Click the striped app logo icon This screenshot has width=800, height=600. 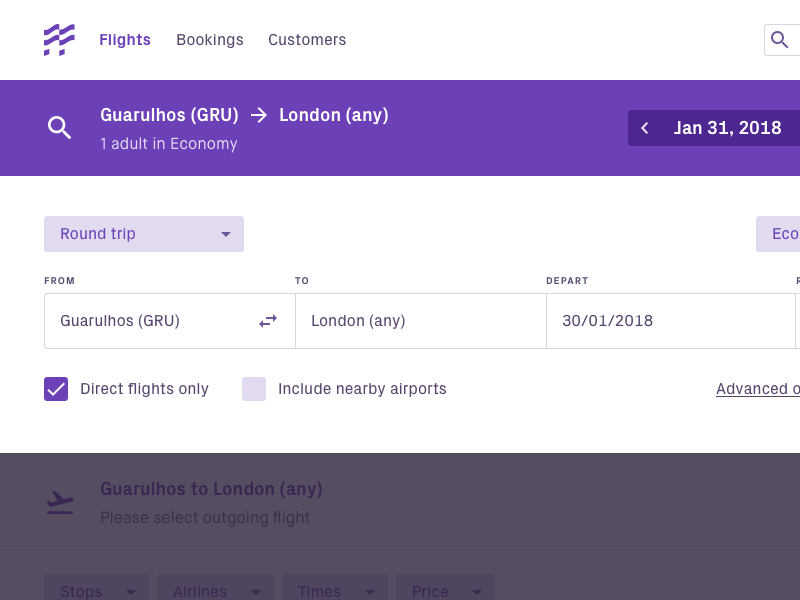click(x=59, y=40)
